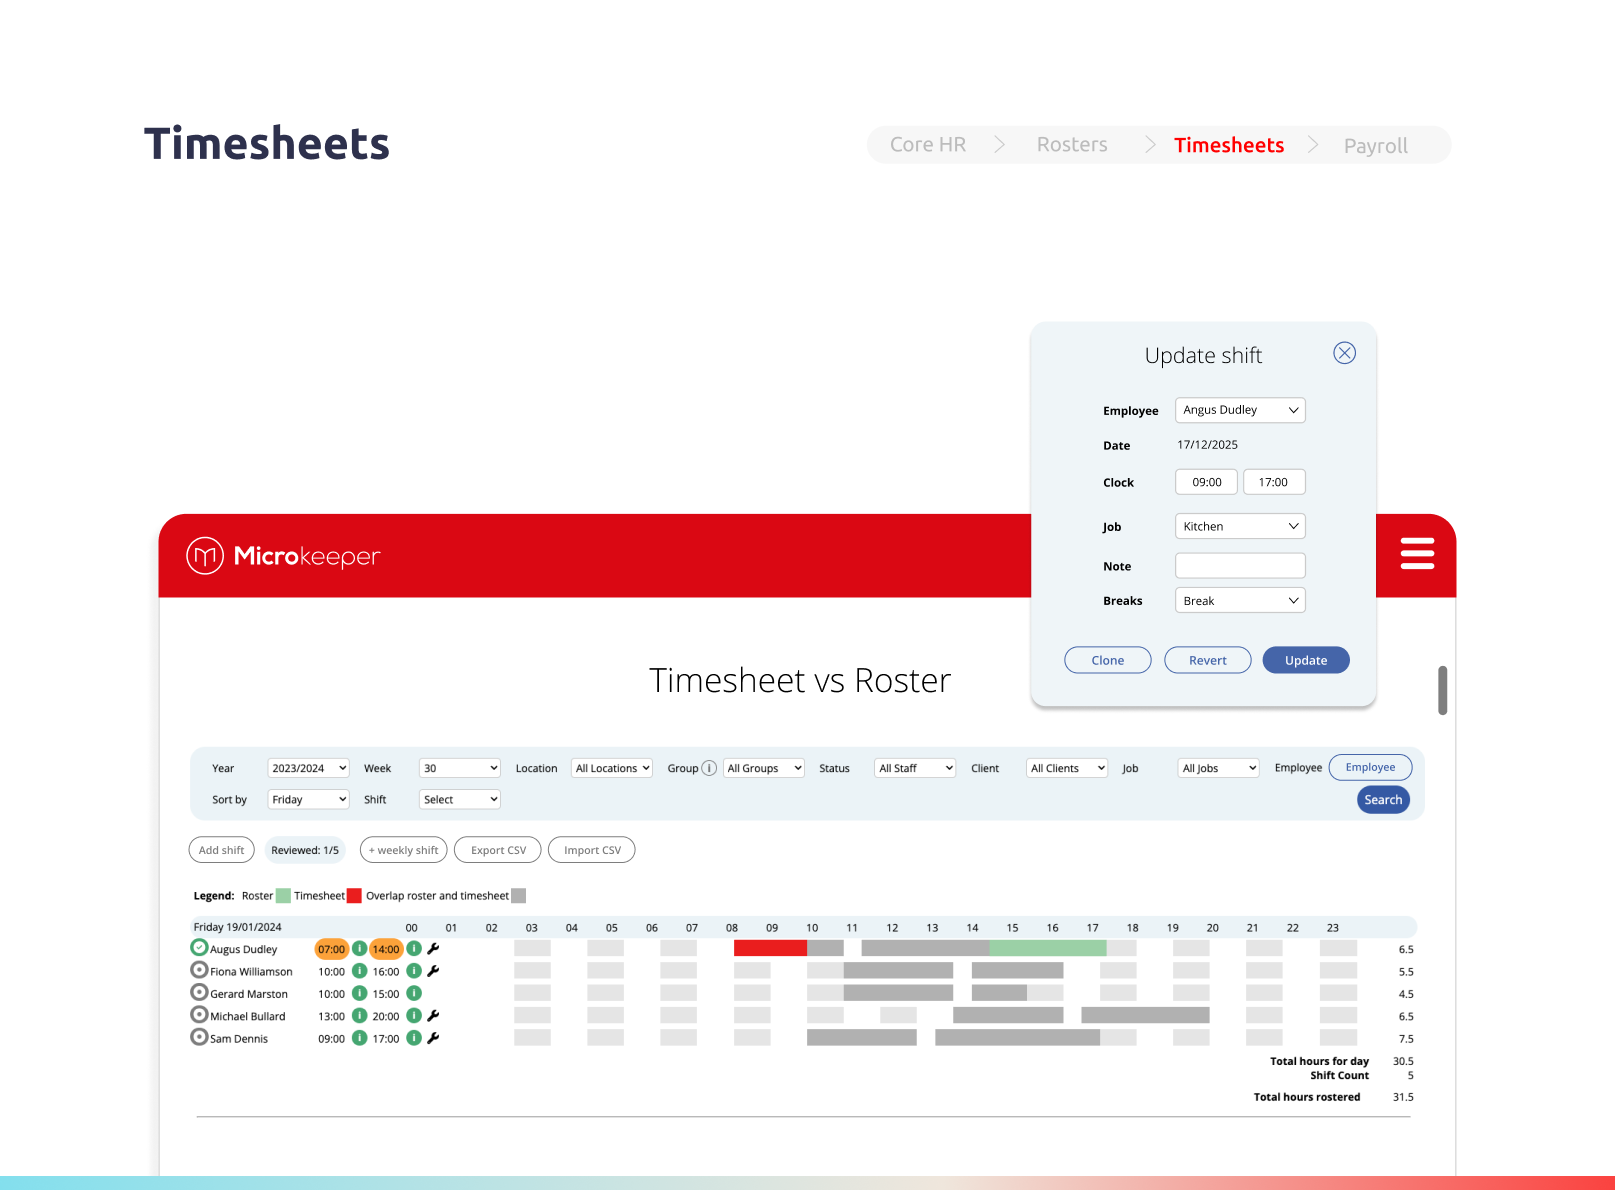
Task: Open the Week dropdown showing 30
Action: pyautogui.click(x=459, y=768)
